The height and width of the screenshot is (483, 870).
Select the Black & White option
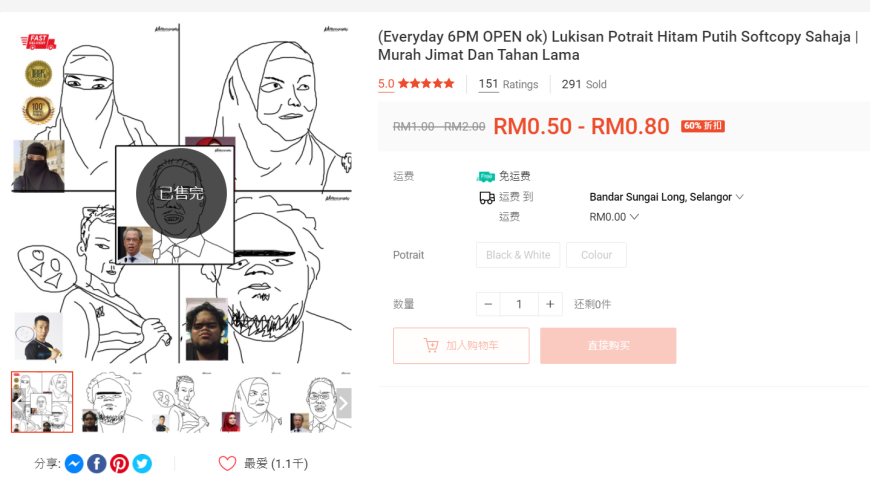click(518, 255)
